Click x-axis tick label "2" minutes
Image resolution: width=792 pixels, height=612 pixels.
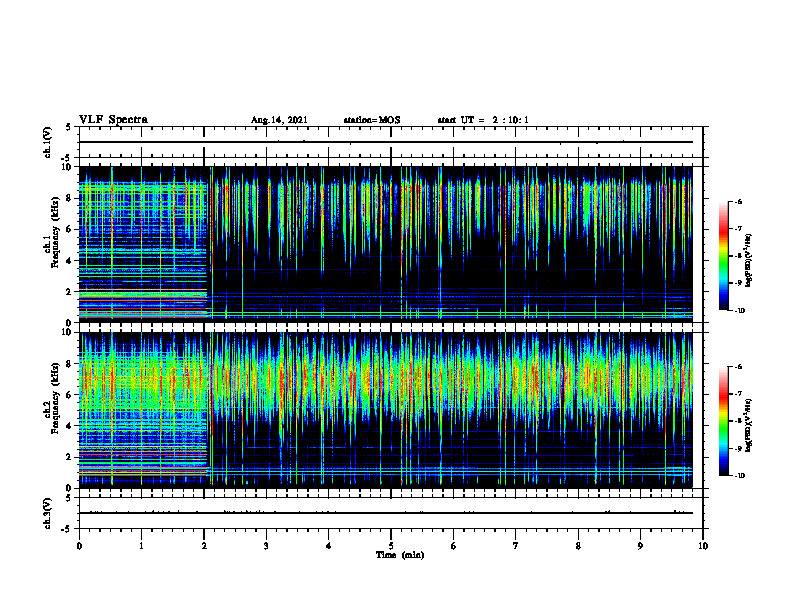204,546
